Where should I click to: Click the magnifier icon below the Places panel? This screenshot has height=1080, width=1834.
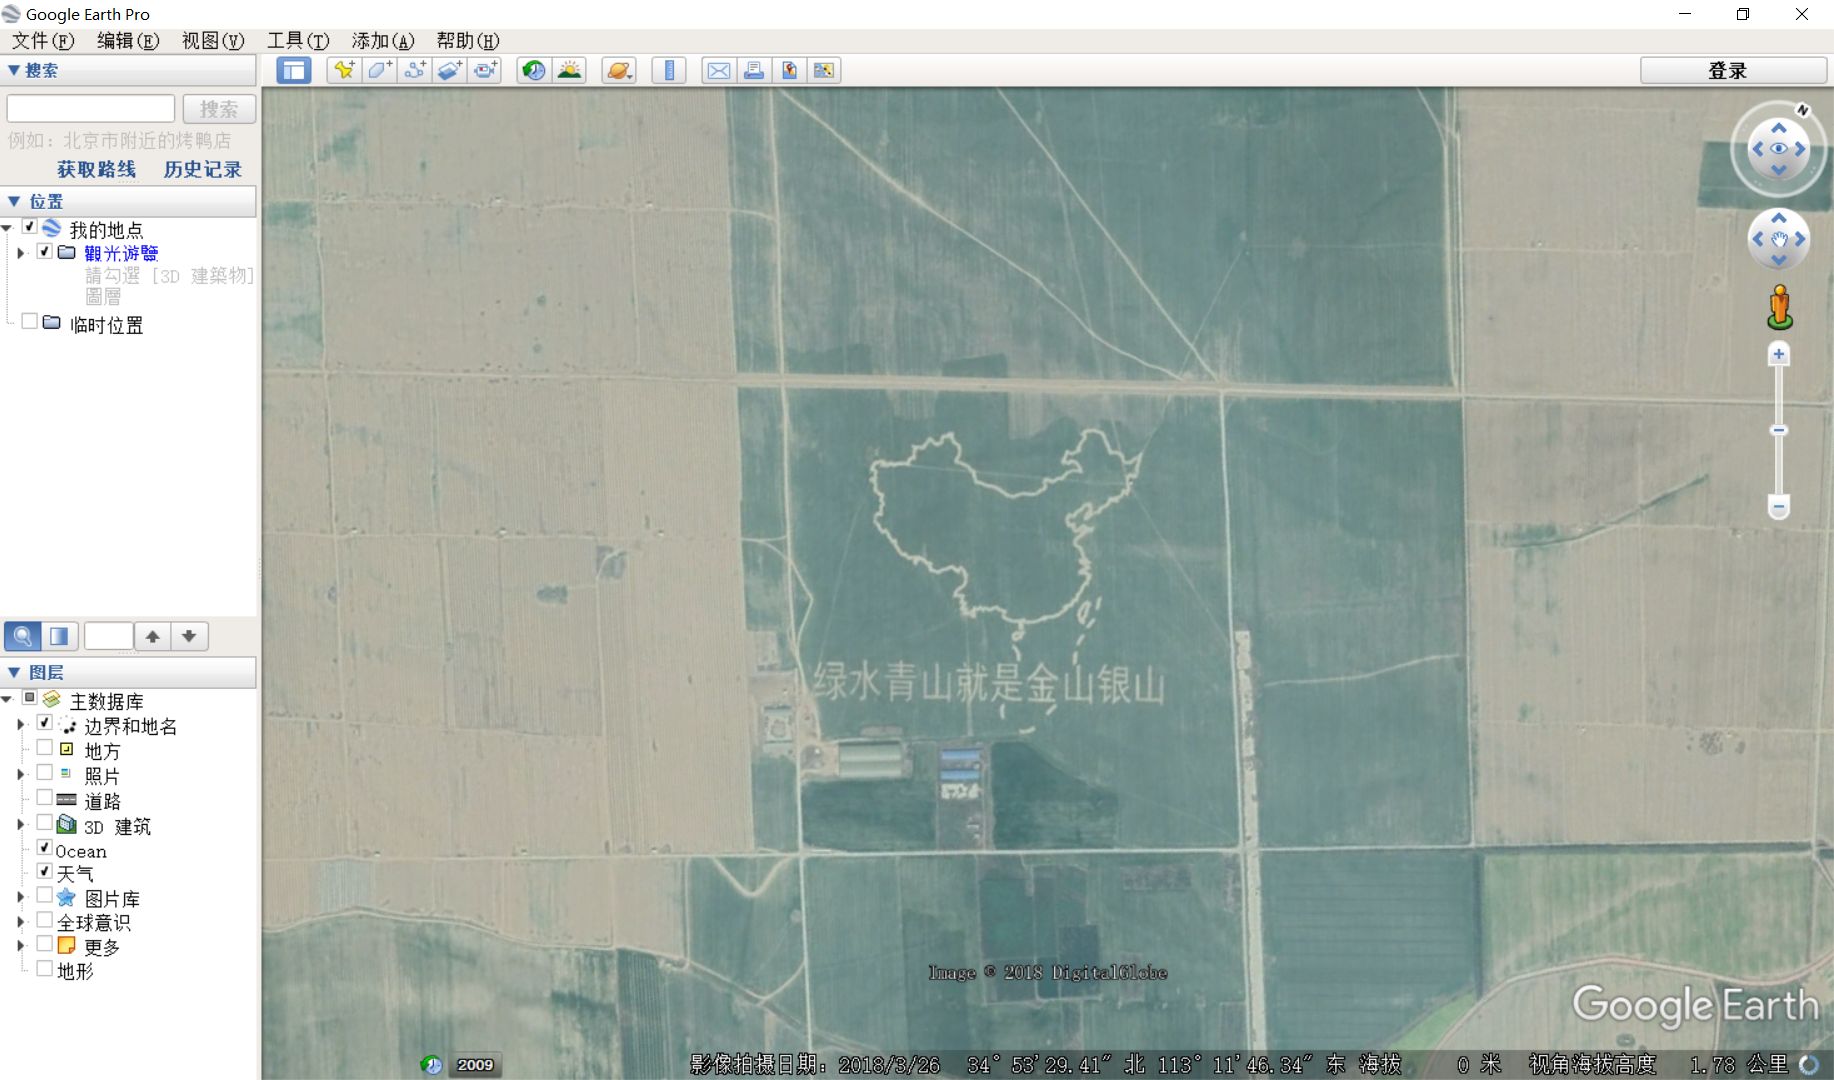[23, 636]
